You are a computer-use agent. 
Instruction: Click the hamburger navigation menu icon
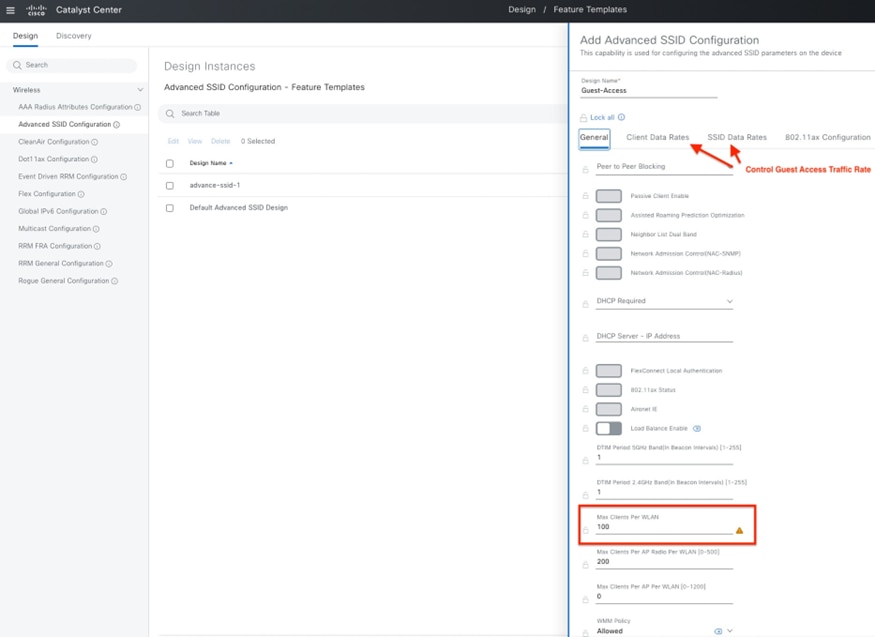coord(10,10)
